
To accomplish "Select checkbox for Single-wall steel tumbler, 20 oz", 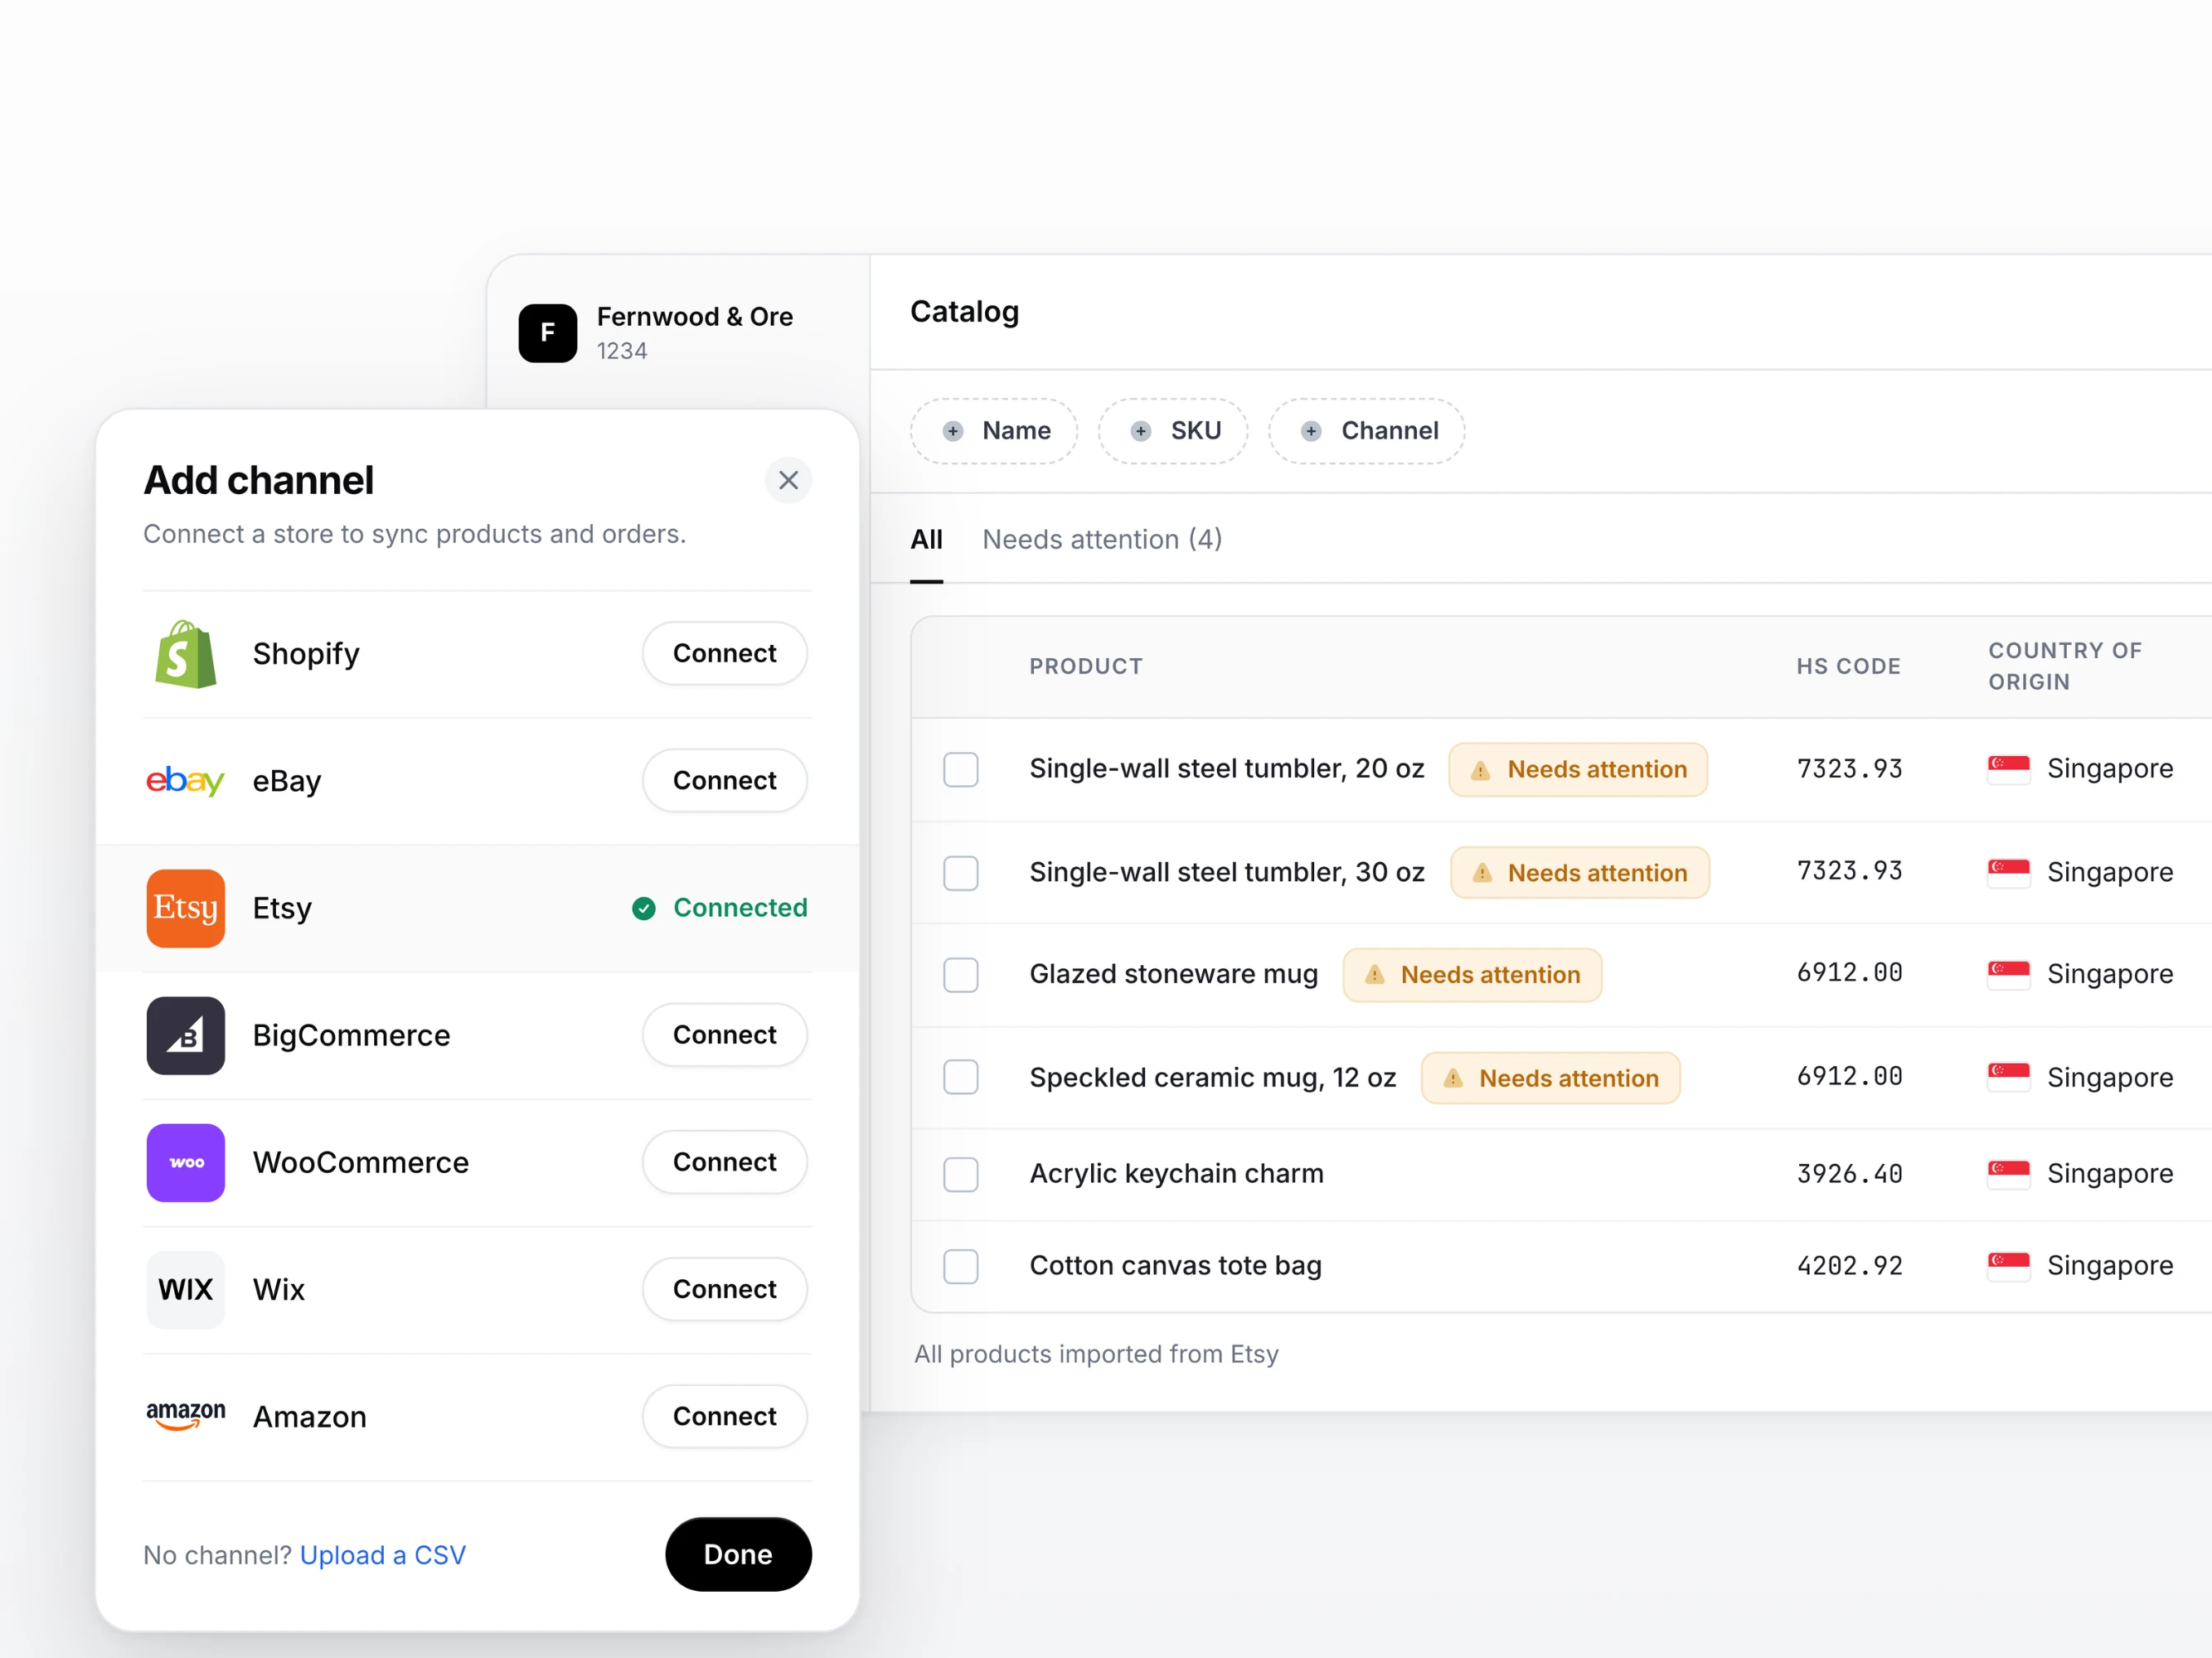I will click(960, 769).
